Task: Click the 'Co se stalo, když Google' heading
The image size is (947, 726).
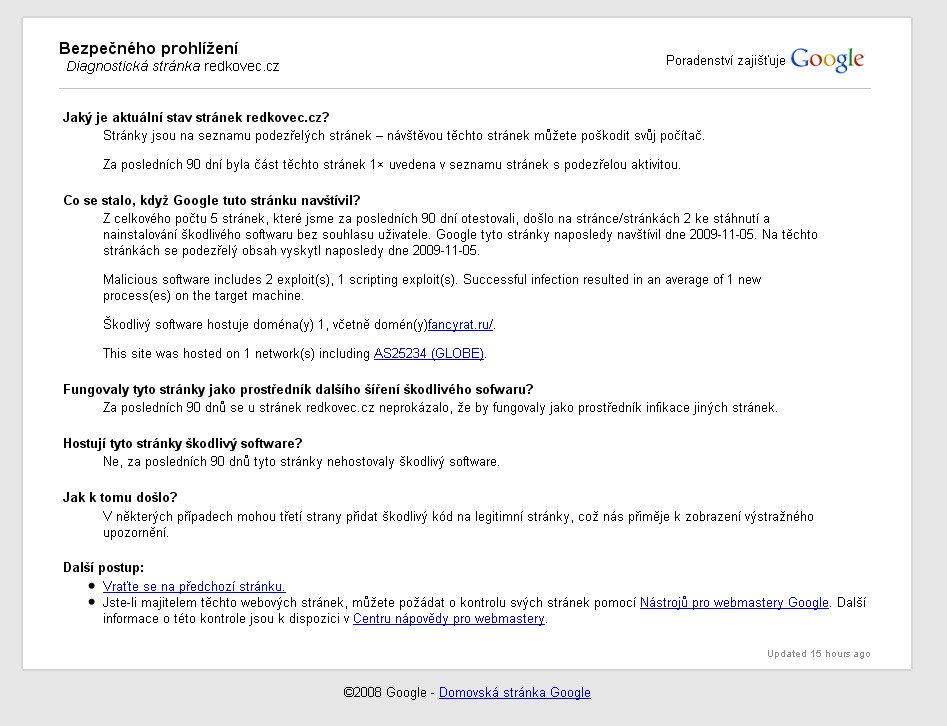Action: 211,201
